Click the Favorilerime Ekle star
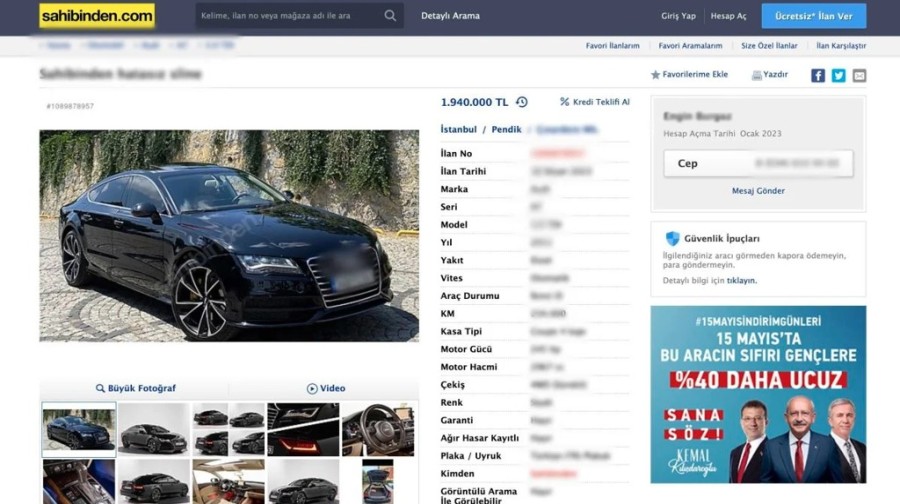 click(656, 75)
